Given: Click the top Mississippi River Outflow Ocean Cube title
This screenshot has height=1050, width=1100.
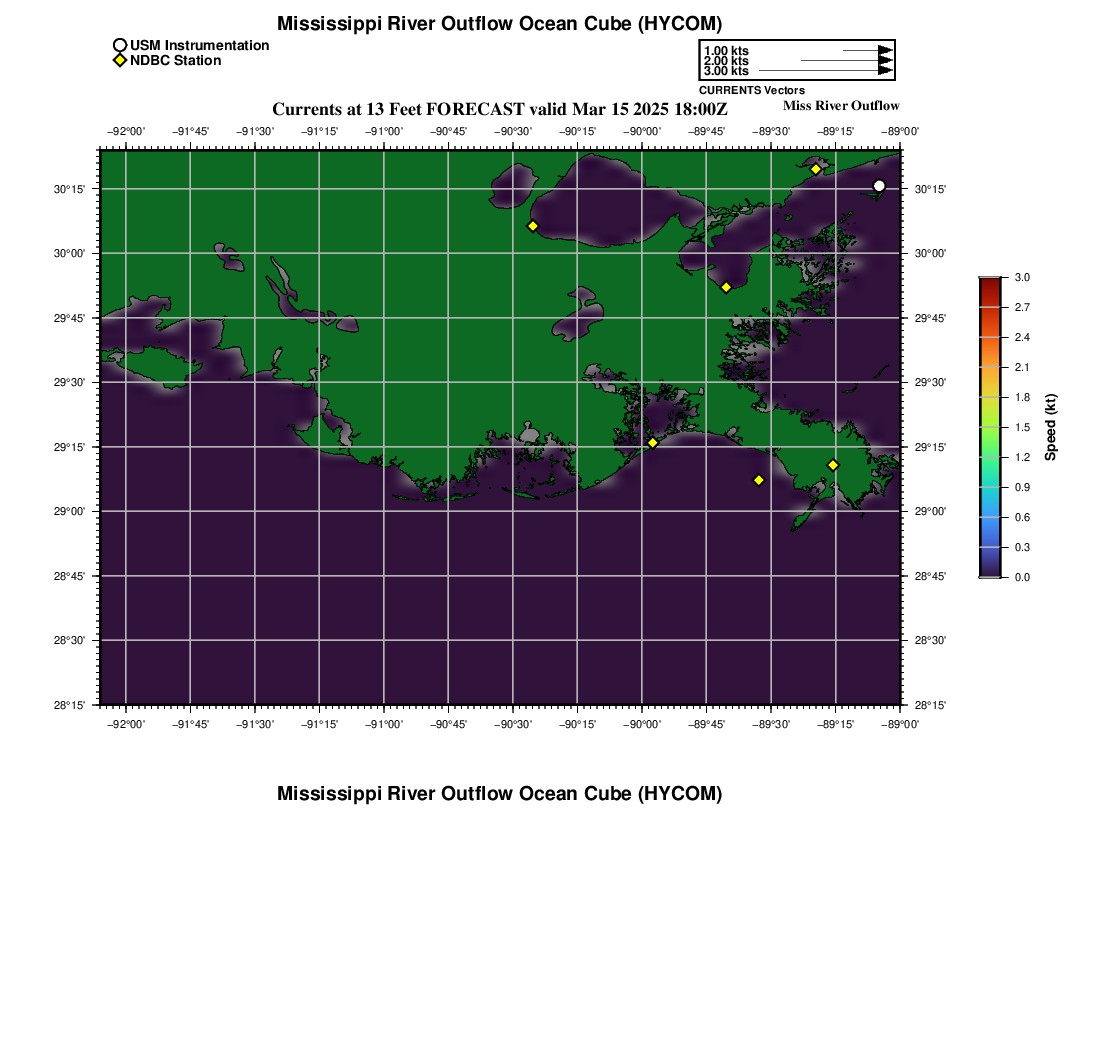Looking at the screenshot, I should pyautogui.click(x=499, y=24).
